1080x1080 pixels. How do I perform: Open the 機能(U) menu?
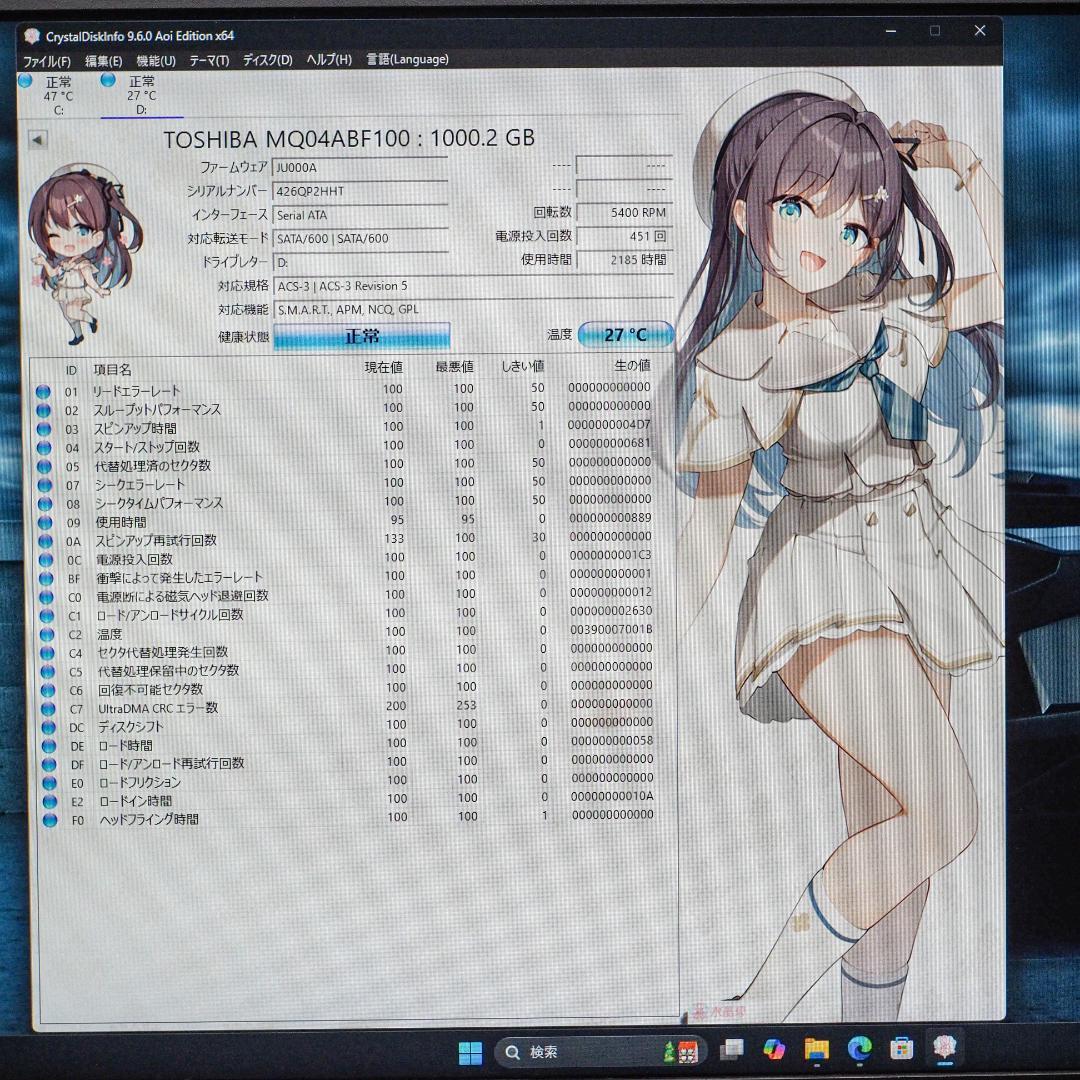tap(156, 61)
